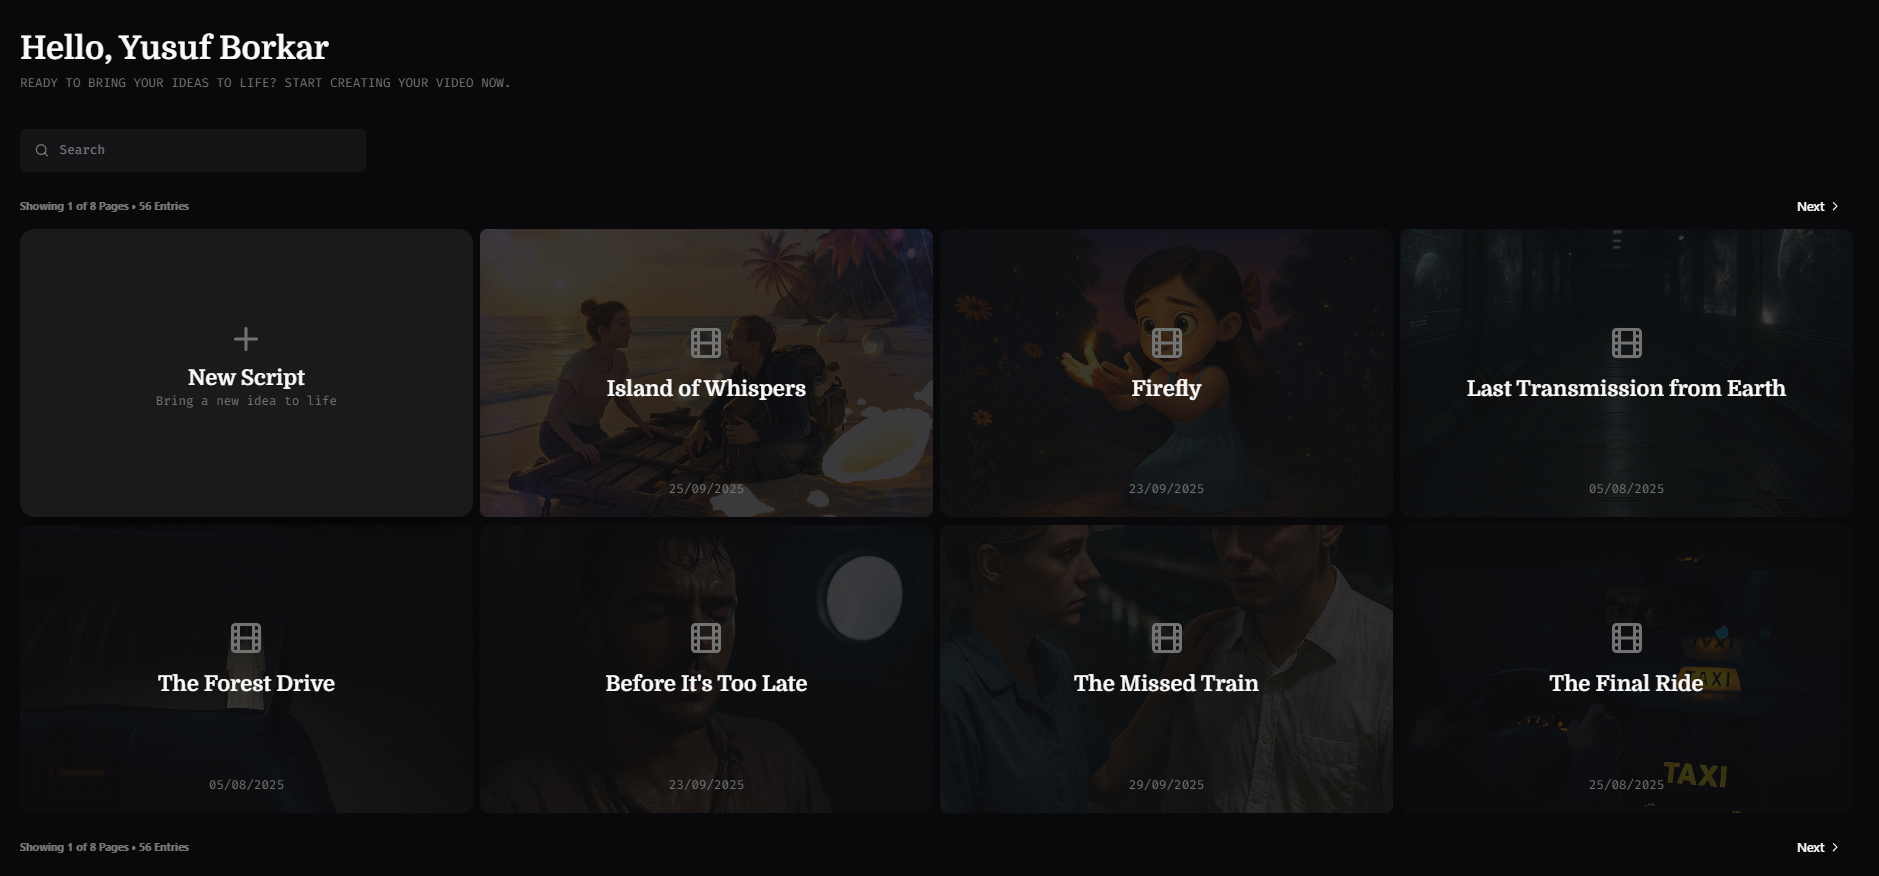Screen dimensions: 1879x876
Task: Click the film icon on Island of Whispers
Action: point(706,343)
